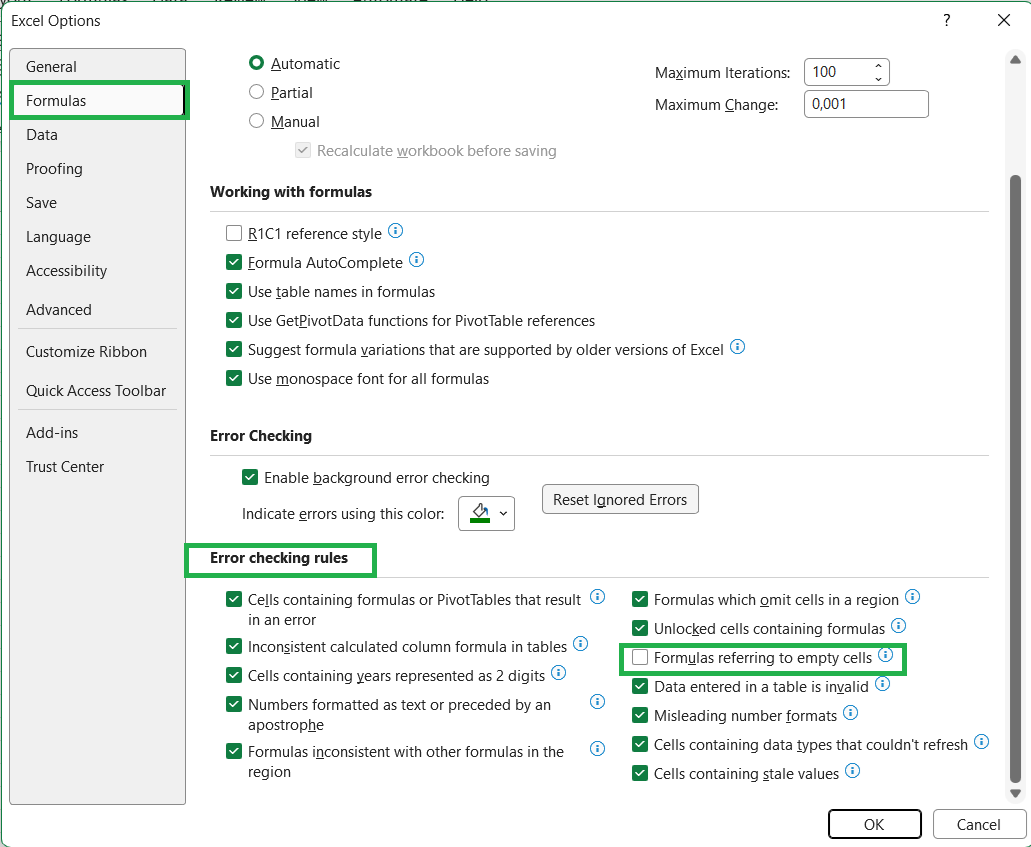Click info icon for Cells containing formulas or PivotTables
Image resolution: width=1031 pixels, height=847 pixels.
point(597,596)
